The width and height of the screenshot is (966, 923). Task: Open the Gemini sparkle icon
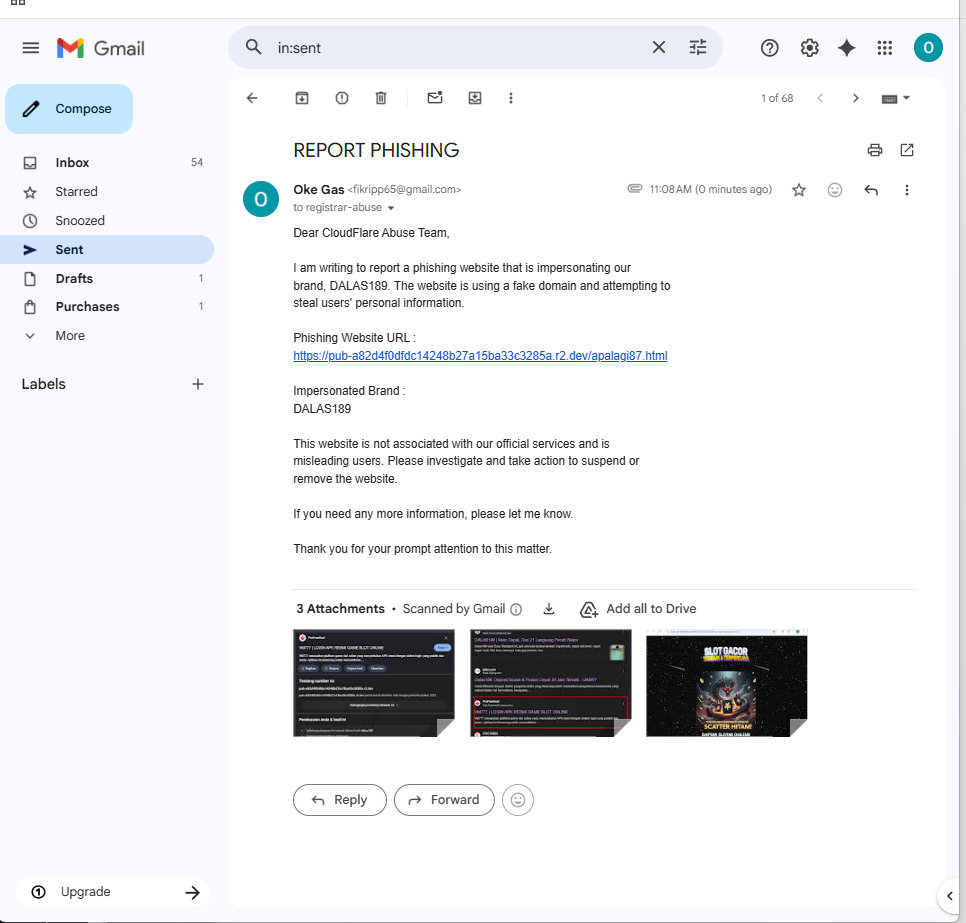(846, 48)
